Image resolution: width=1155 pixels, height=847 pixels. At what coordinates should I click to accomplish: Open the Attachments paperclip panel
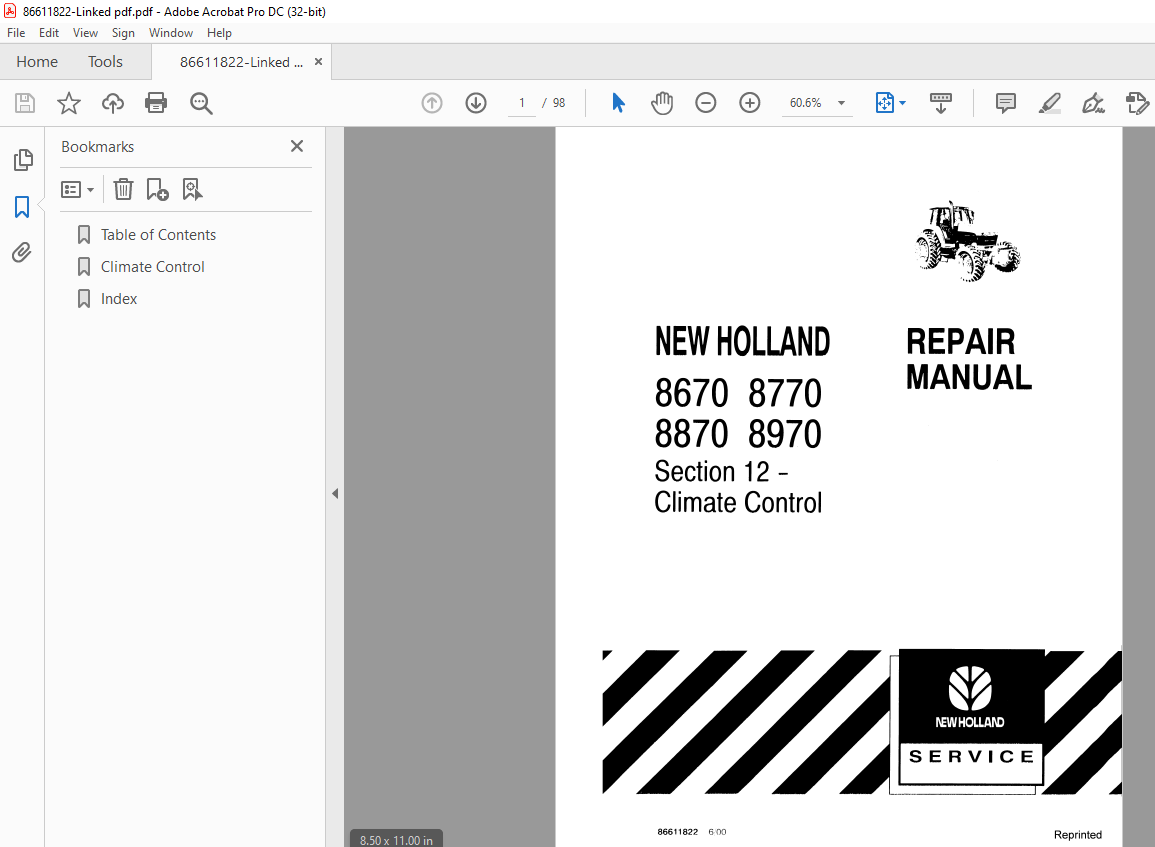22,253
